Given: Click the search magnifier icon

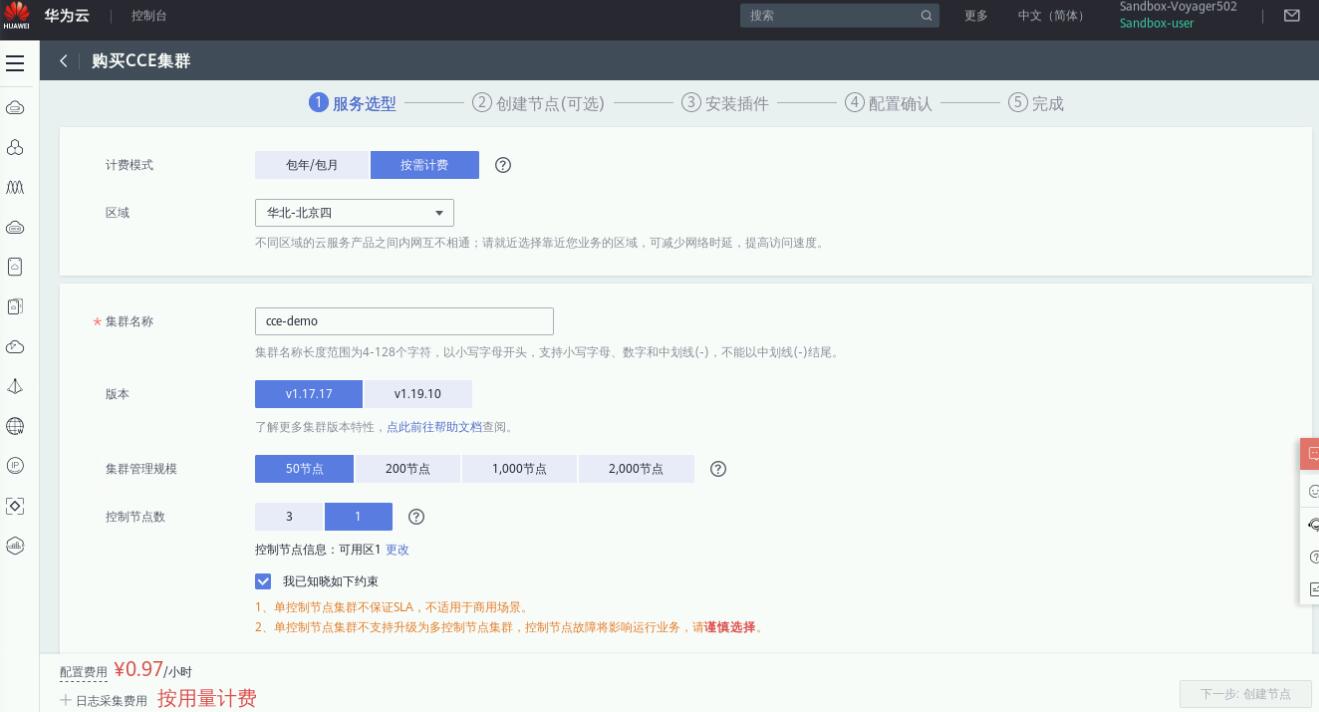Looking at the screenshot, I should [x=926, y=16].
